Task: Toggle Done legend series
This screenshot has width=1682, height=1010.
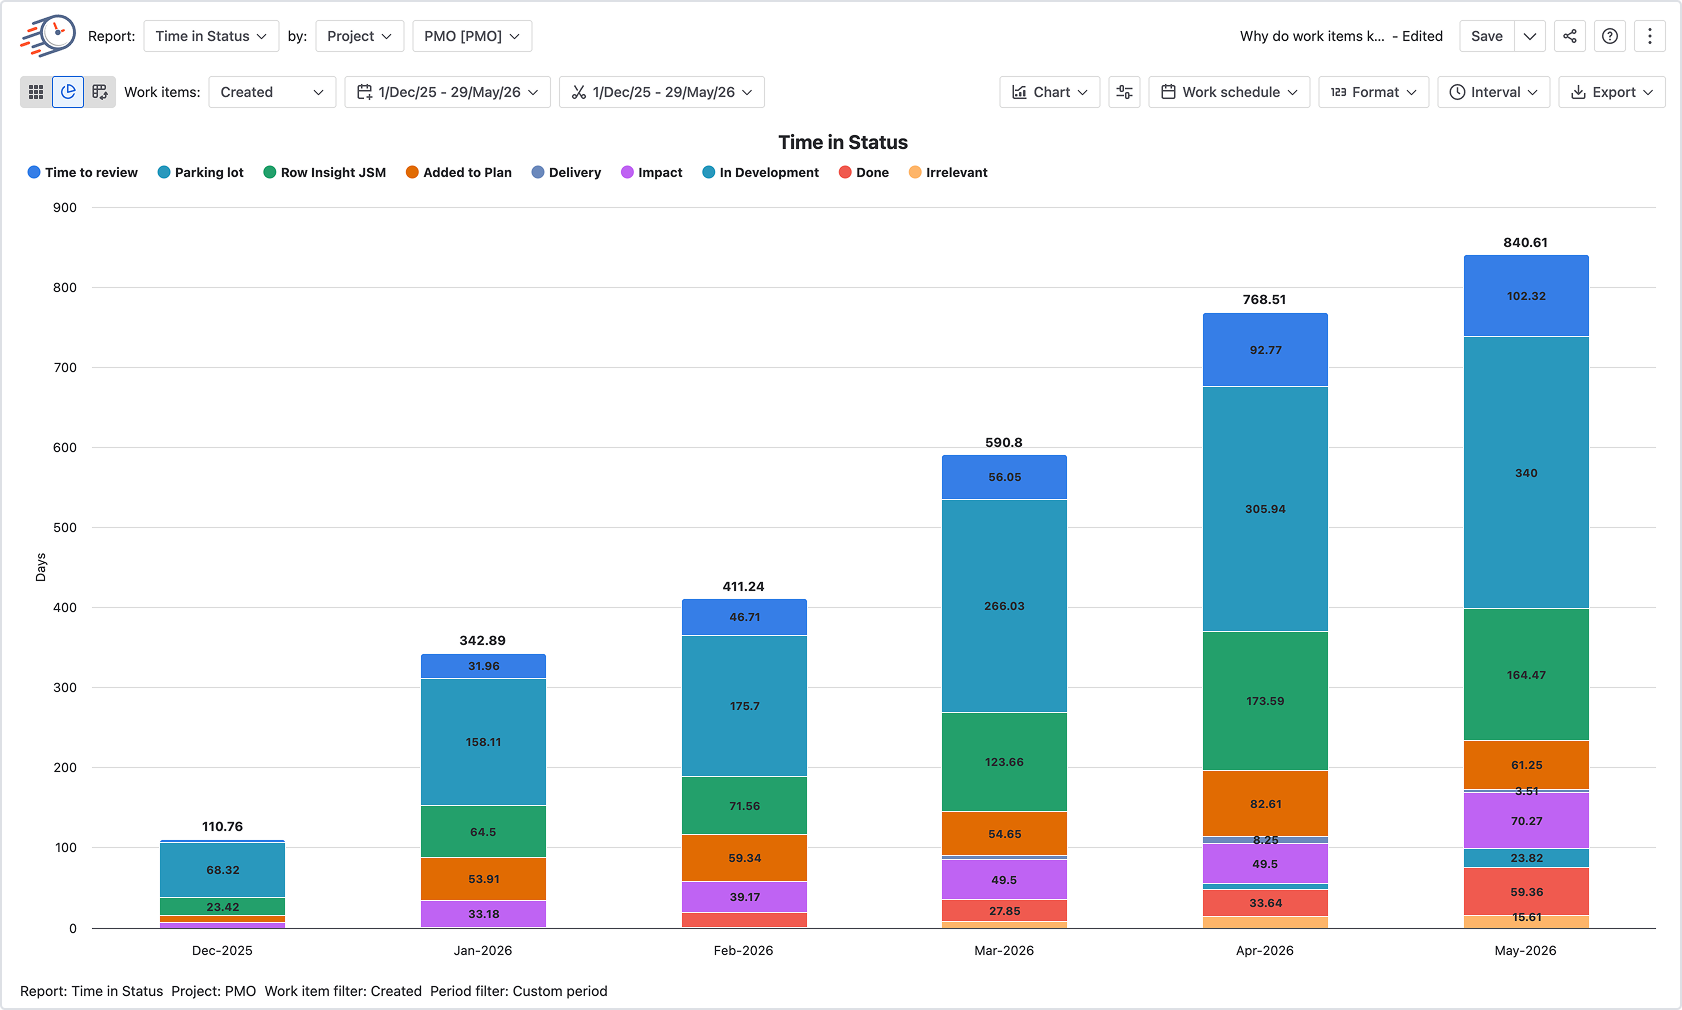Action: coord(863,172)
